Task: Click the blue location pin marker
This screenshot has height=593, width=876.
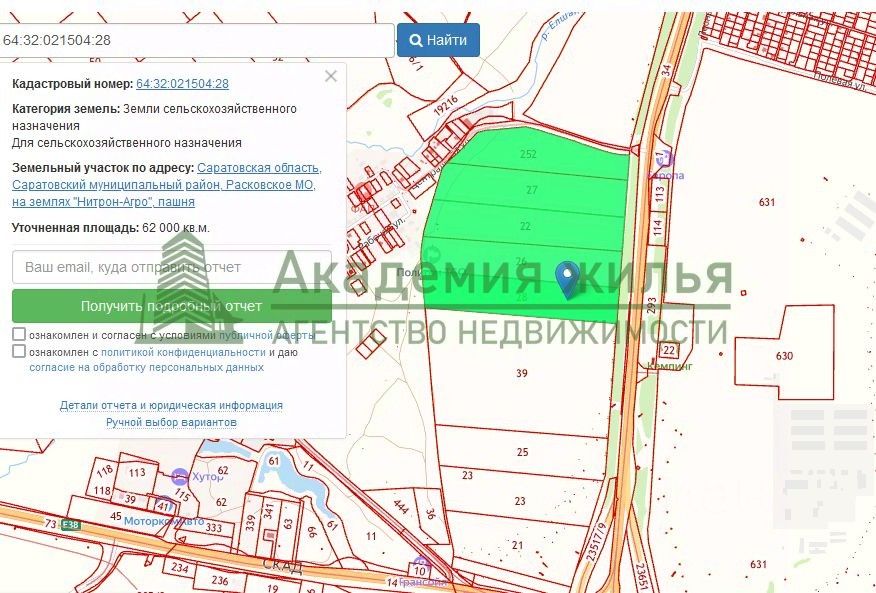Action: 568,279
